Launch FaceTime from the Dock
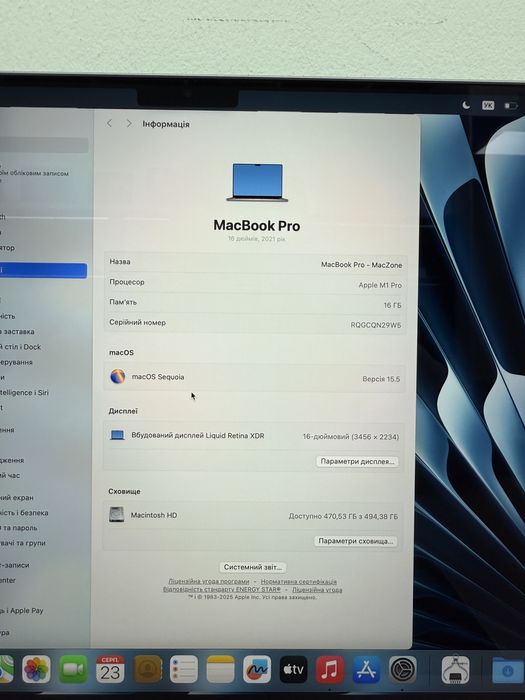Viewport: 525px width, 700px height. pyautogui.click(x=73, y=669)
